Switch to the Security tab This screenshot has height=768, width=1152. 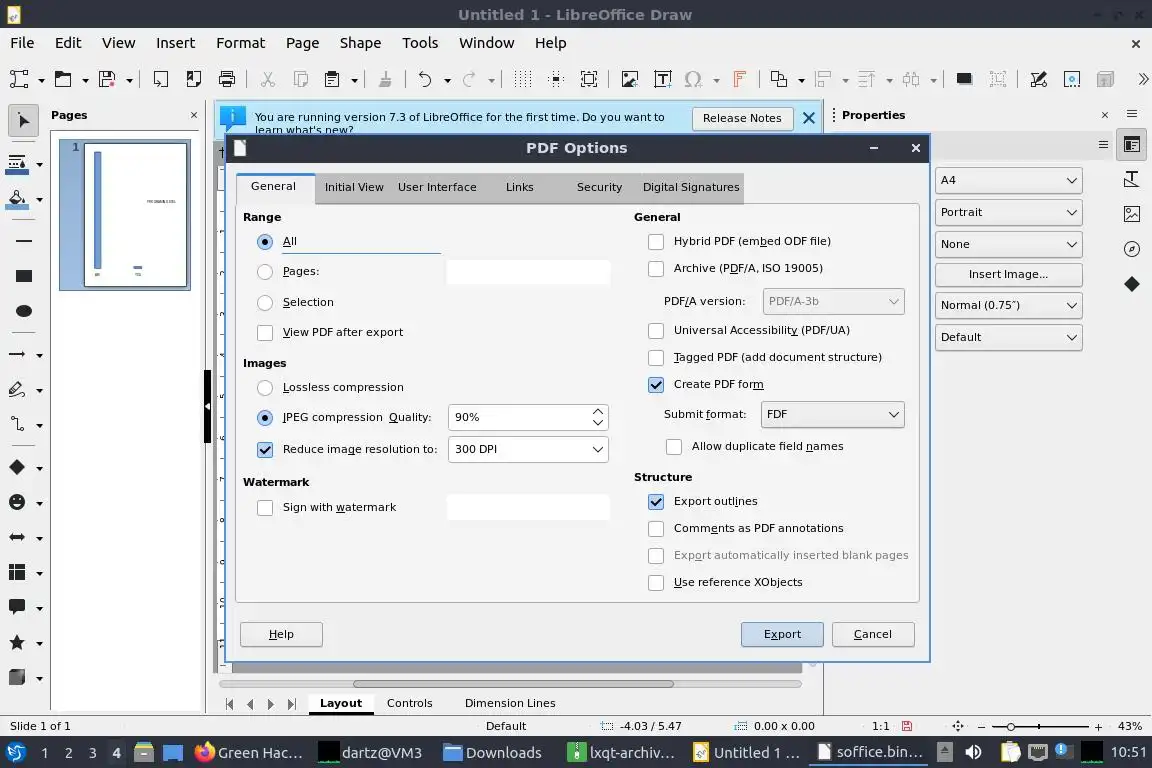coord(599,187)
